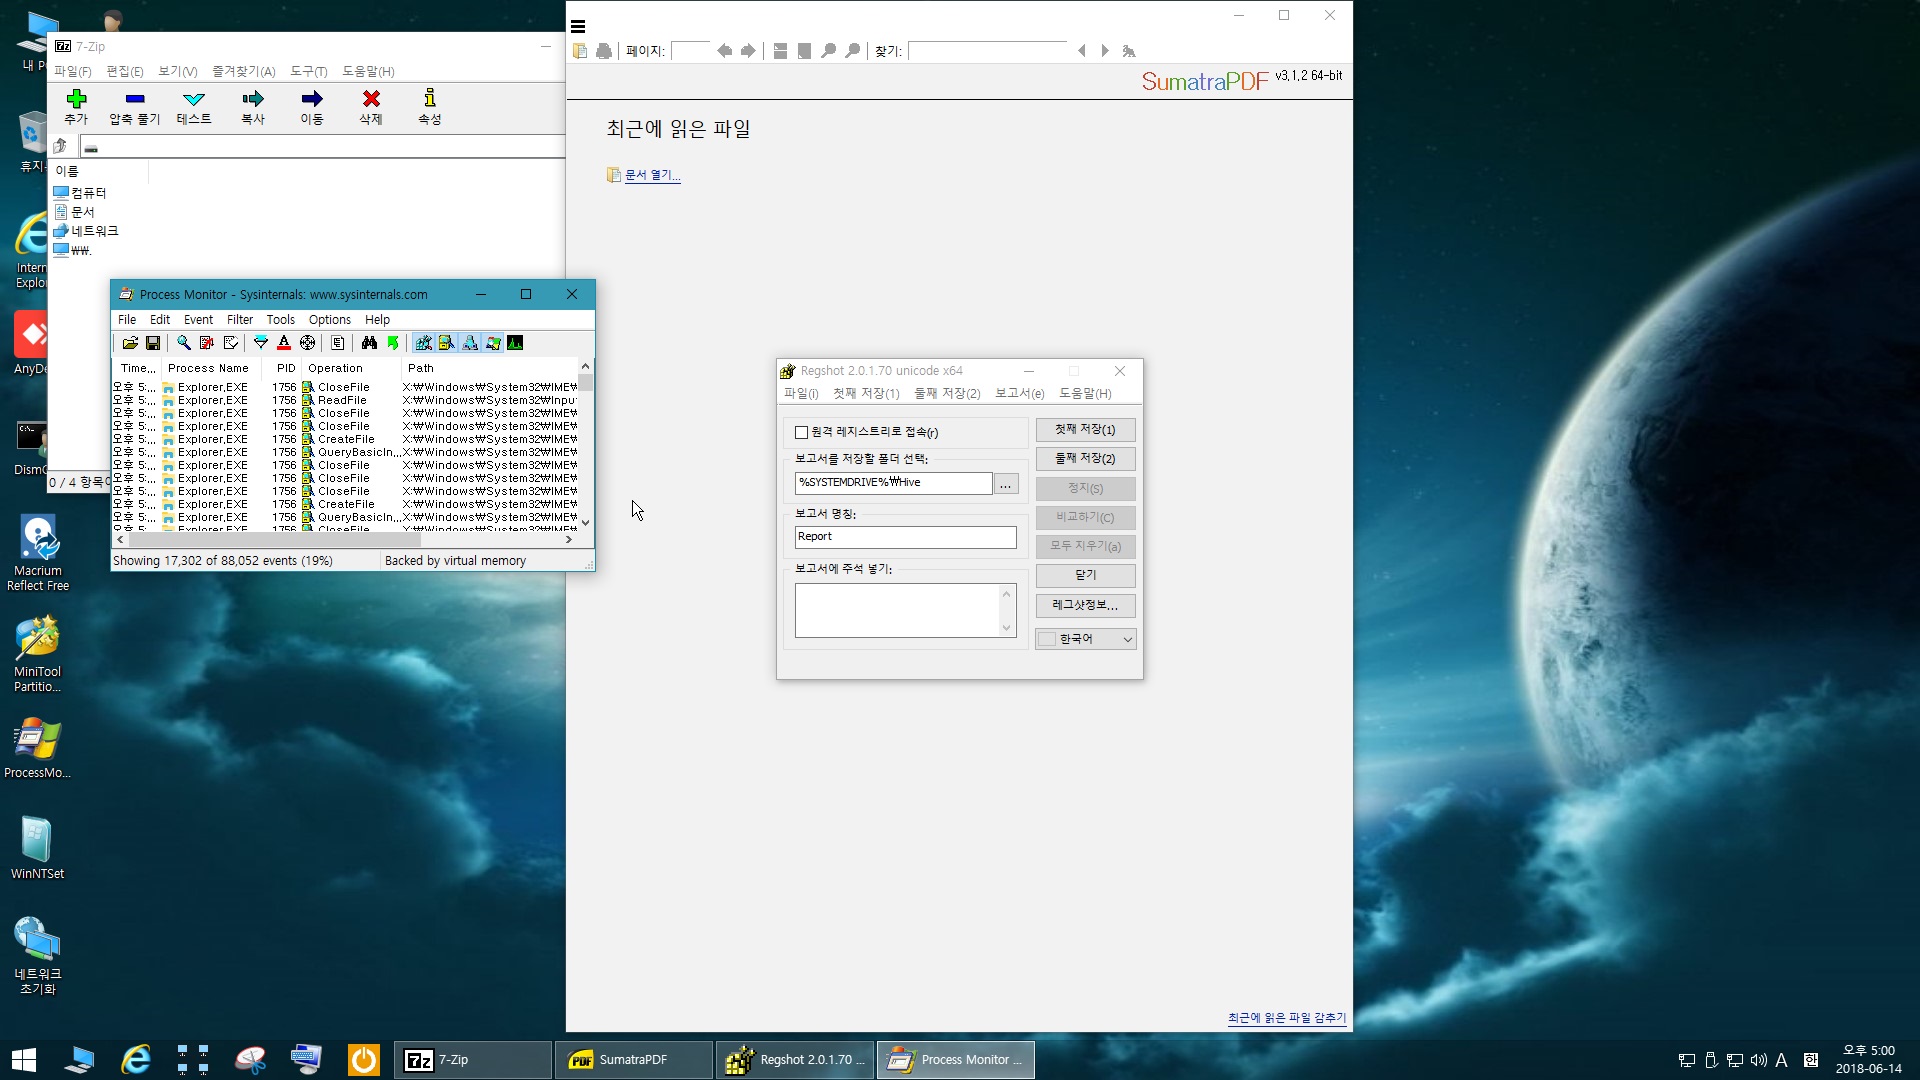Image resolution: width=1920 pixels, height=1080 pixels.
Task: Toggle Show Registry Activity in Process Monitor
Action: pos(423,343)
